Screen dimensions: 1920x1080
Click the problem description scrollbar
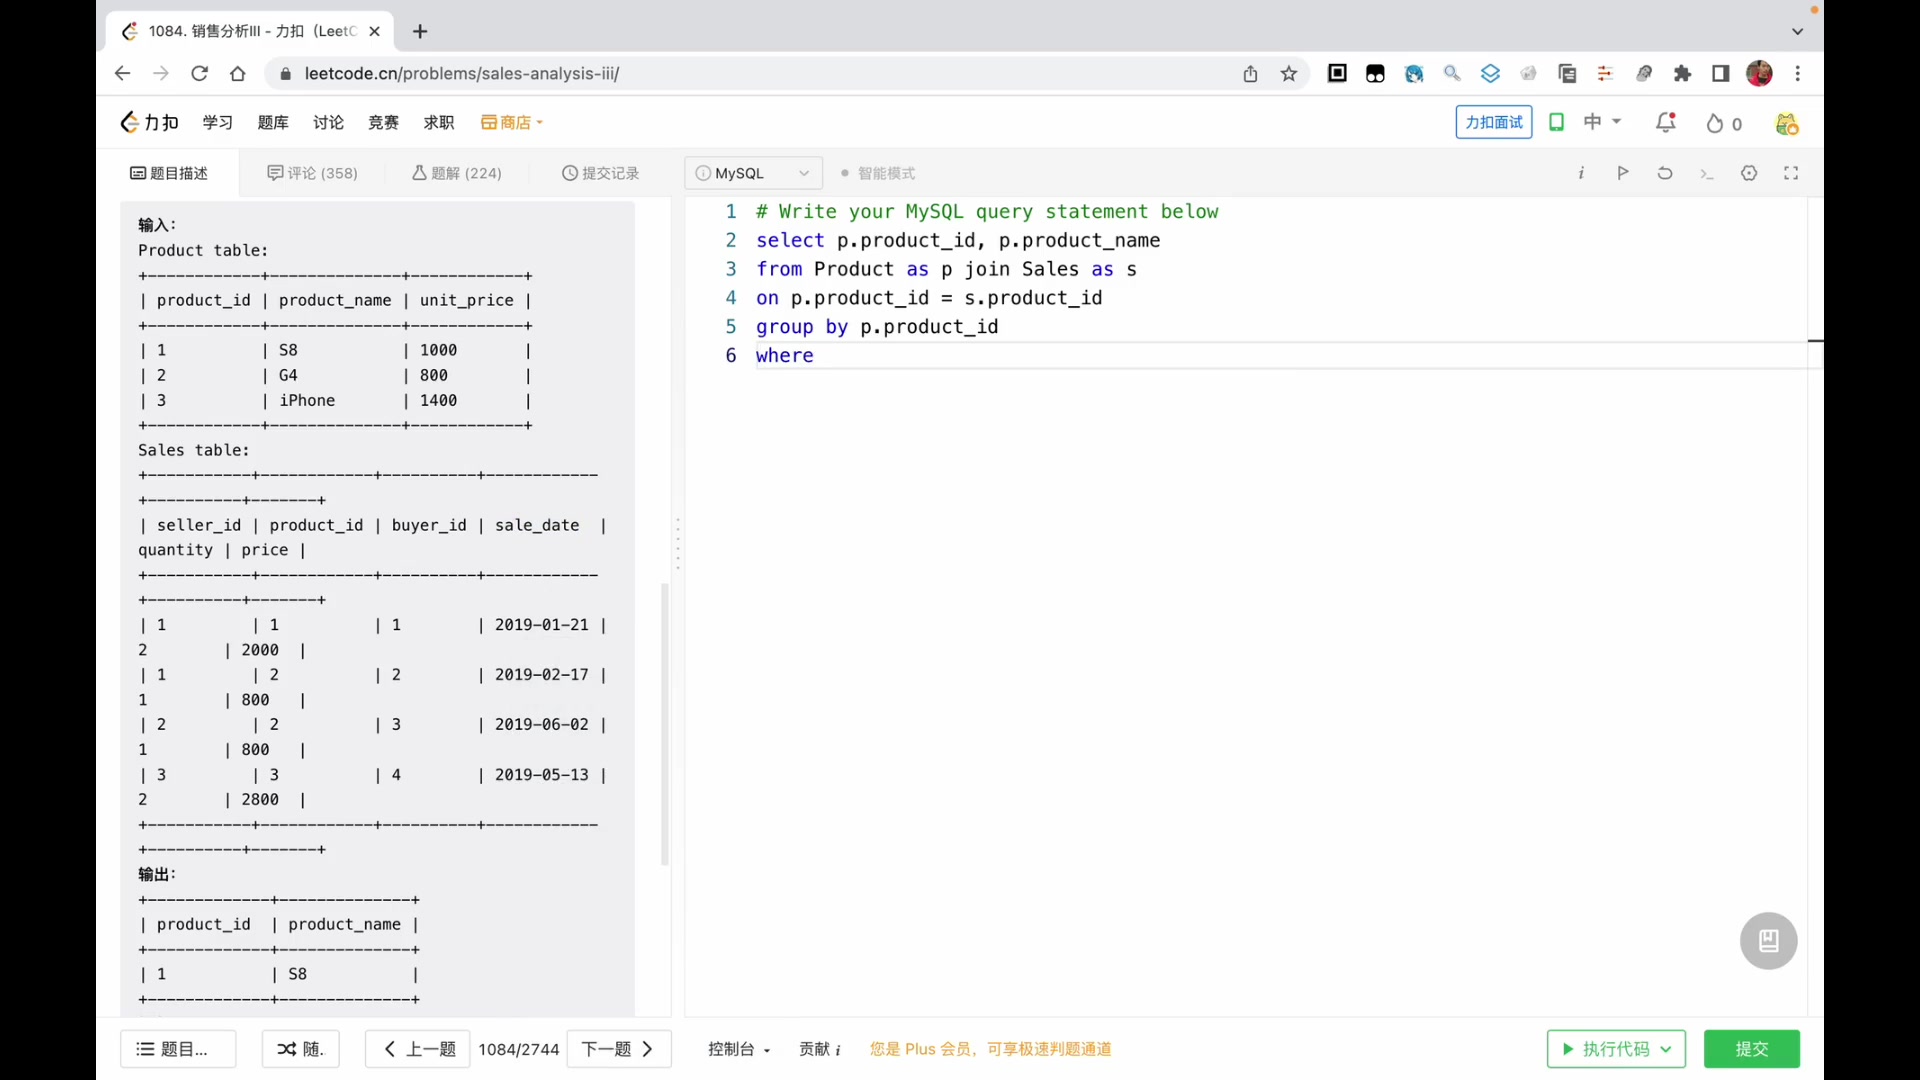click(664, 724)
